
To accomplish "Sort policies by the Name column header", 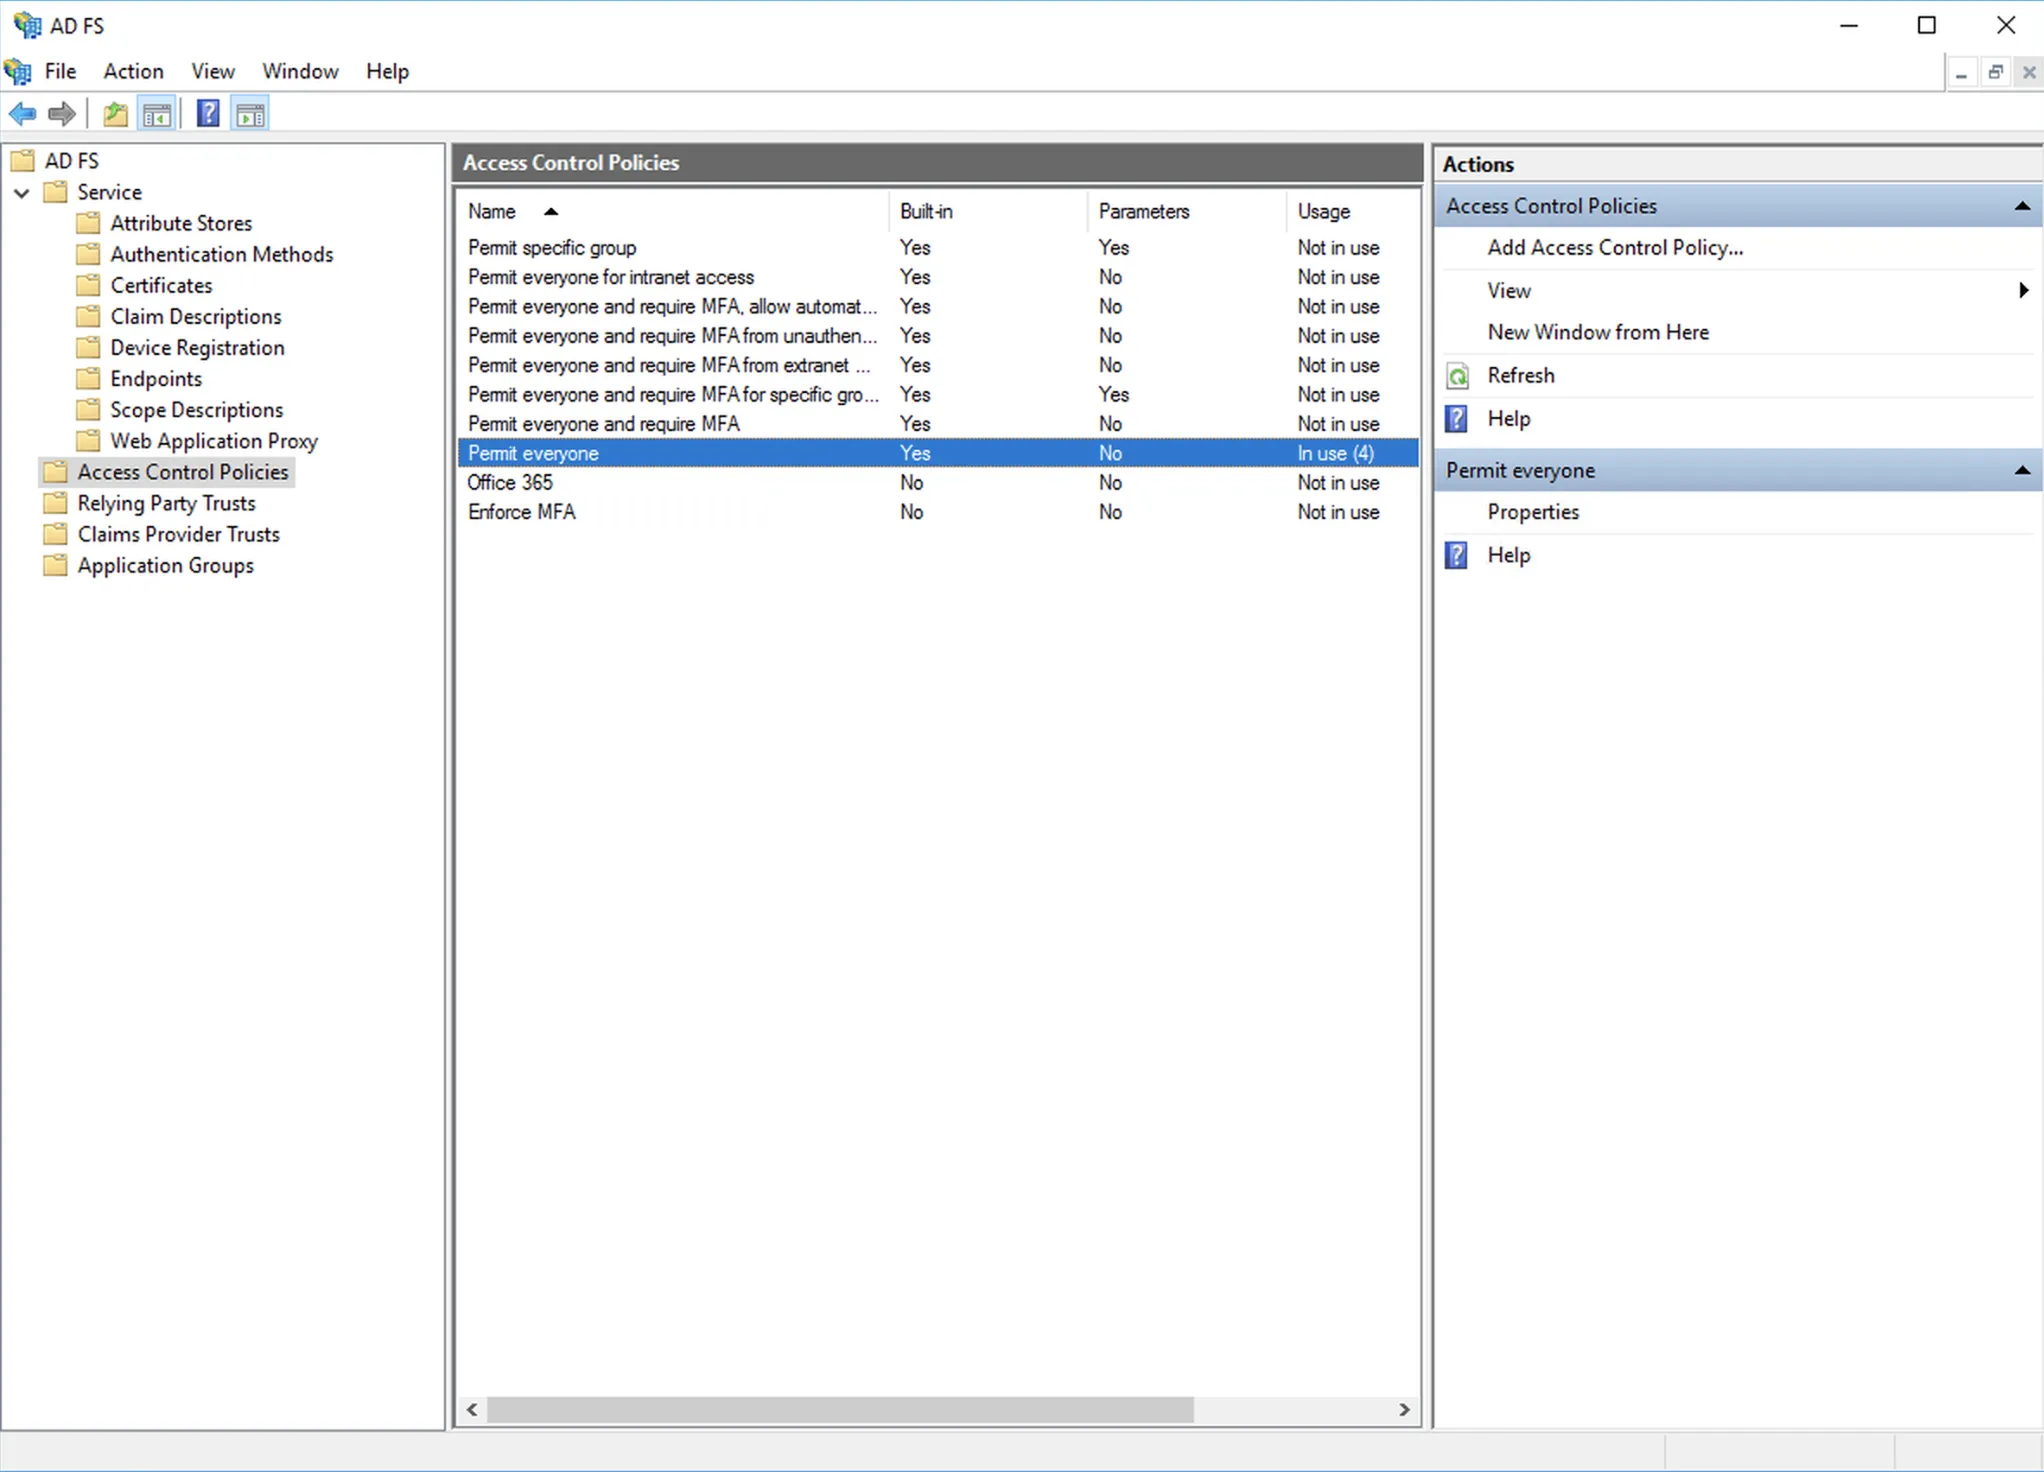I will point(492,211).
